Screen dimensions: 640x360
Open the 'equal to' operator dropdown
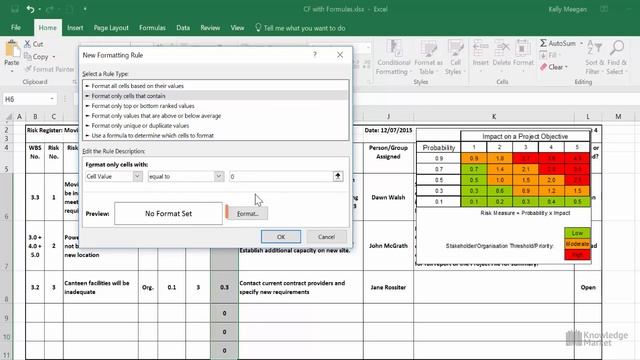[219, 176]
